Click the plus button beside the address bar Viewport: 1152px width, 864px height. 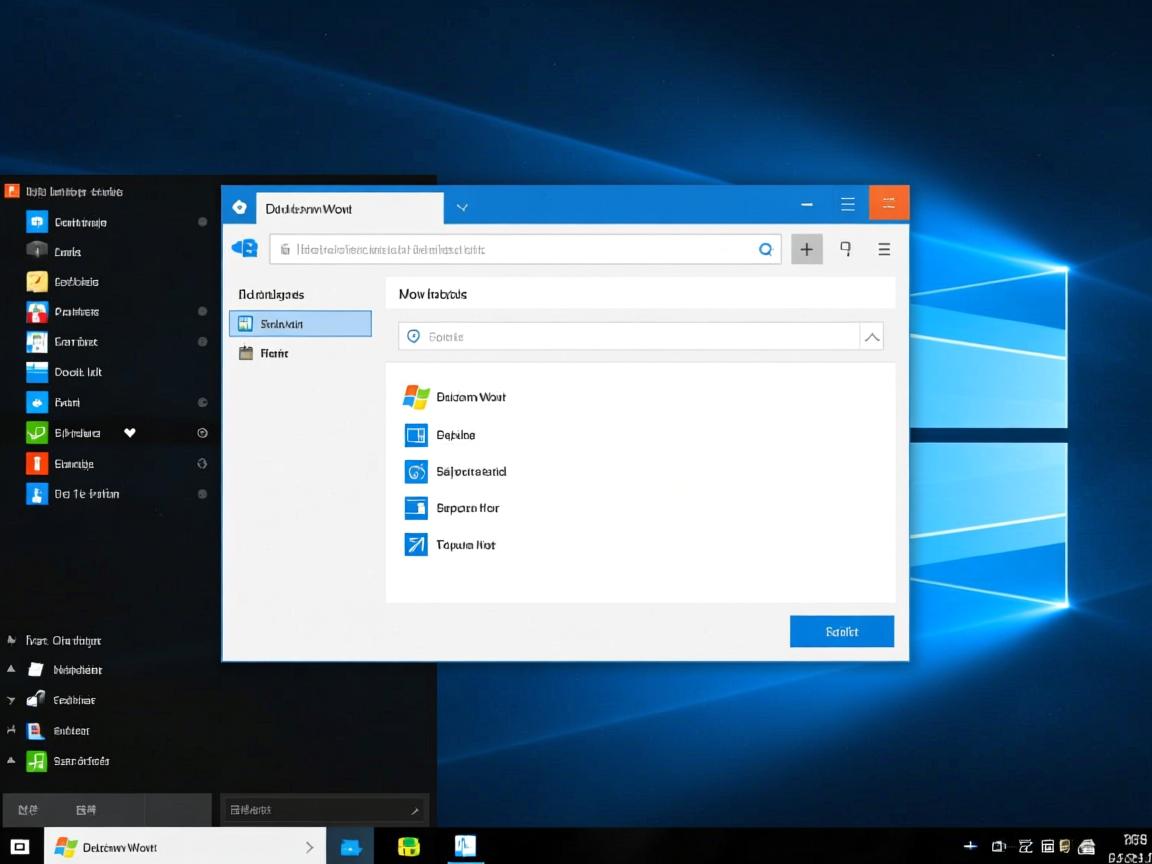point(806,249)
